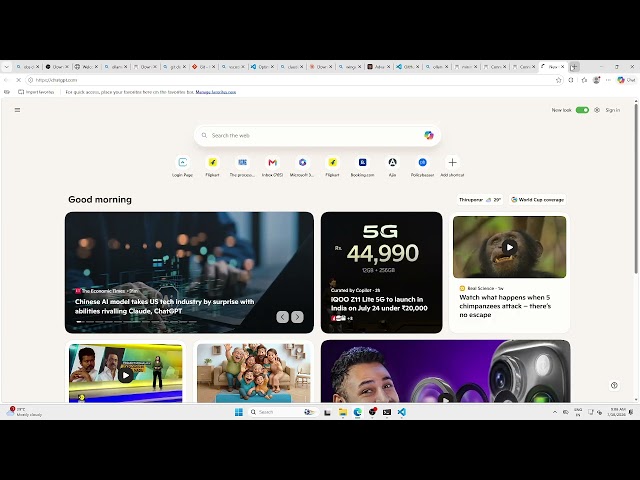Open the browser extensions icon
640x480 pixels.
pyautogui.click(x=571, y=80)
